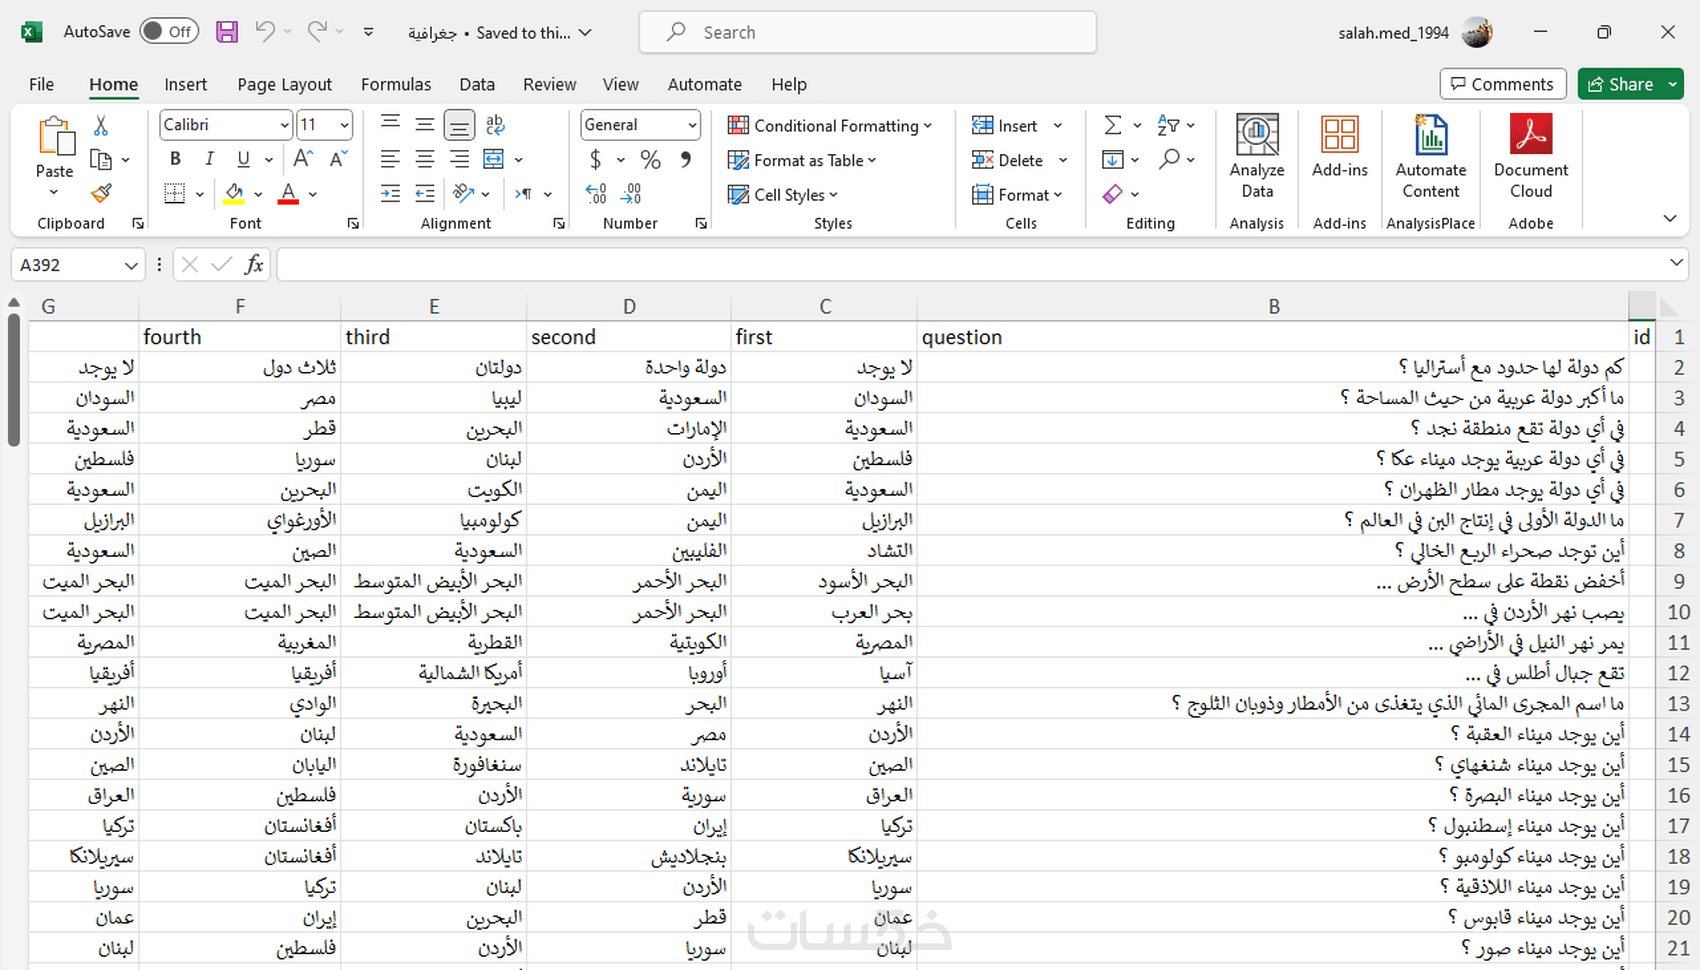
Task: Click the Comments button
Action: pyautogui.click(x=1502, y=84)
